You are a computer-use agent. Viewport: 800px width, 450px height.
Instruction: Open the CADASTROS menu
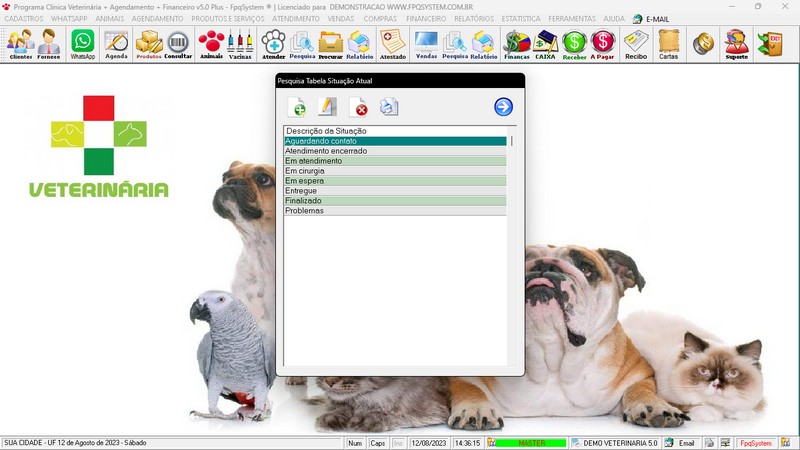coord(23,18)
